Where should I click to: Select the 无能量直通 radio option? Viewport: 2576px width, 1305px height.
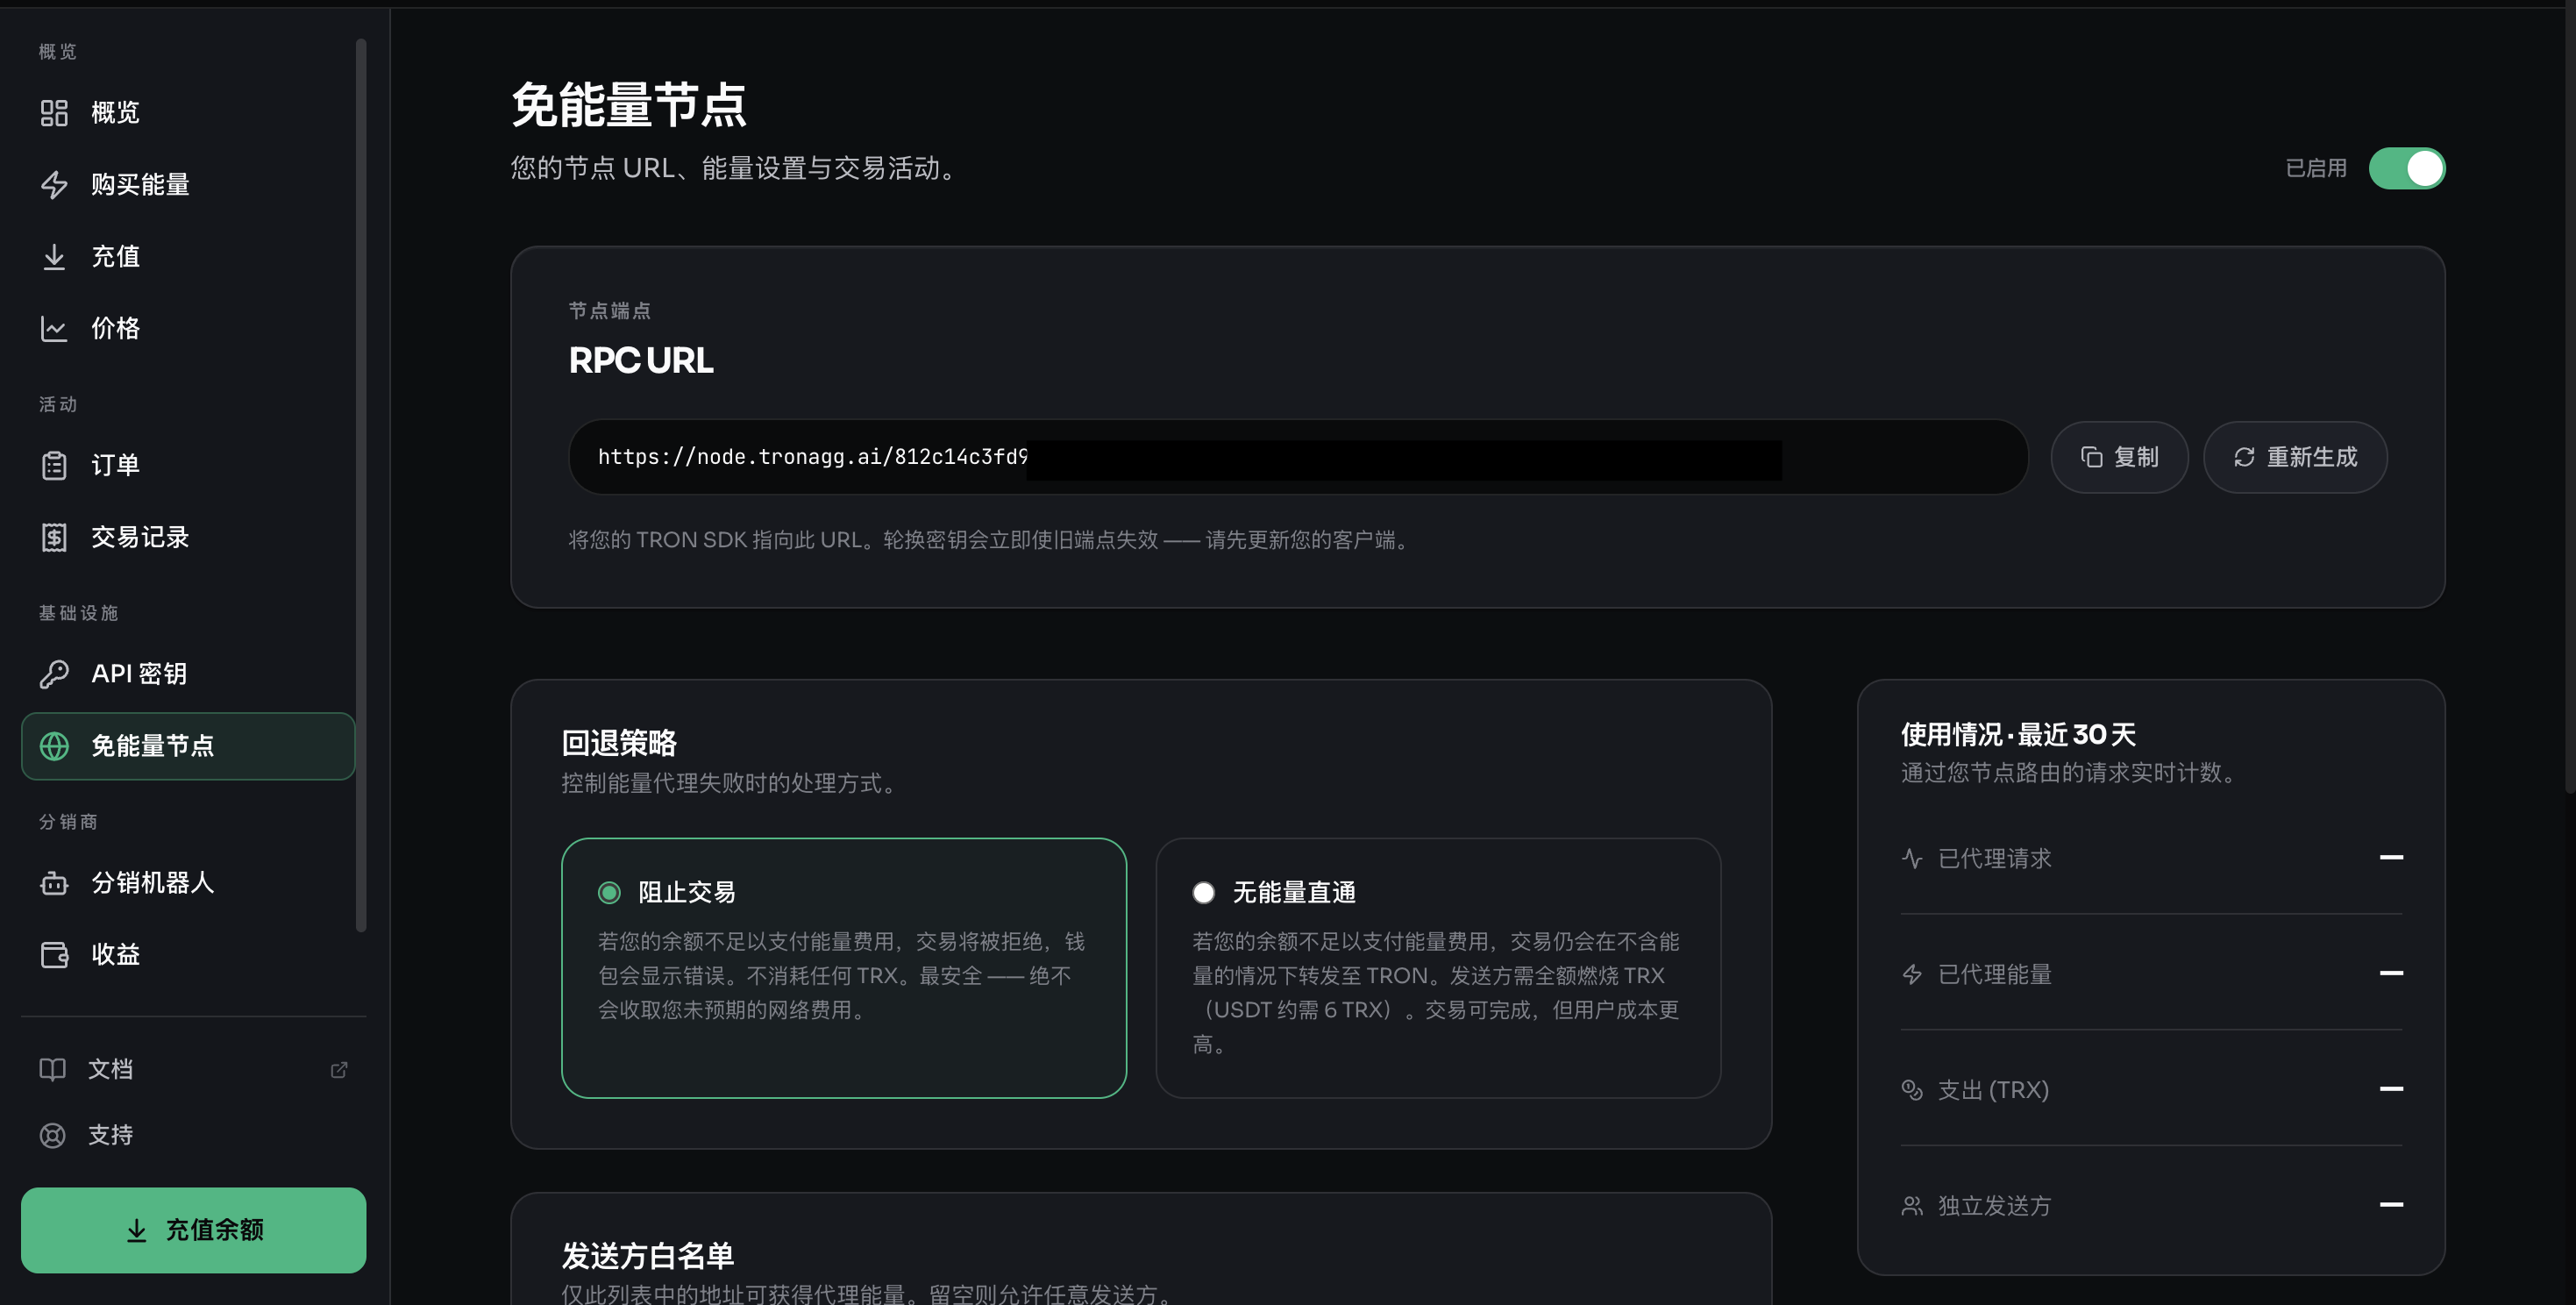(x=1203, y=893)
